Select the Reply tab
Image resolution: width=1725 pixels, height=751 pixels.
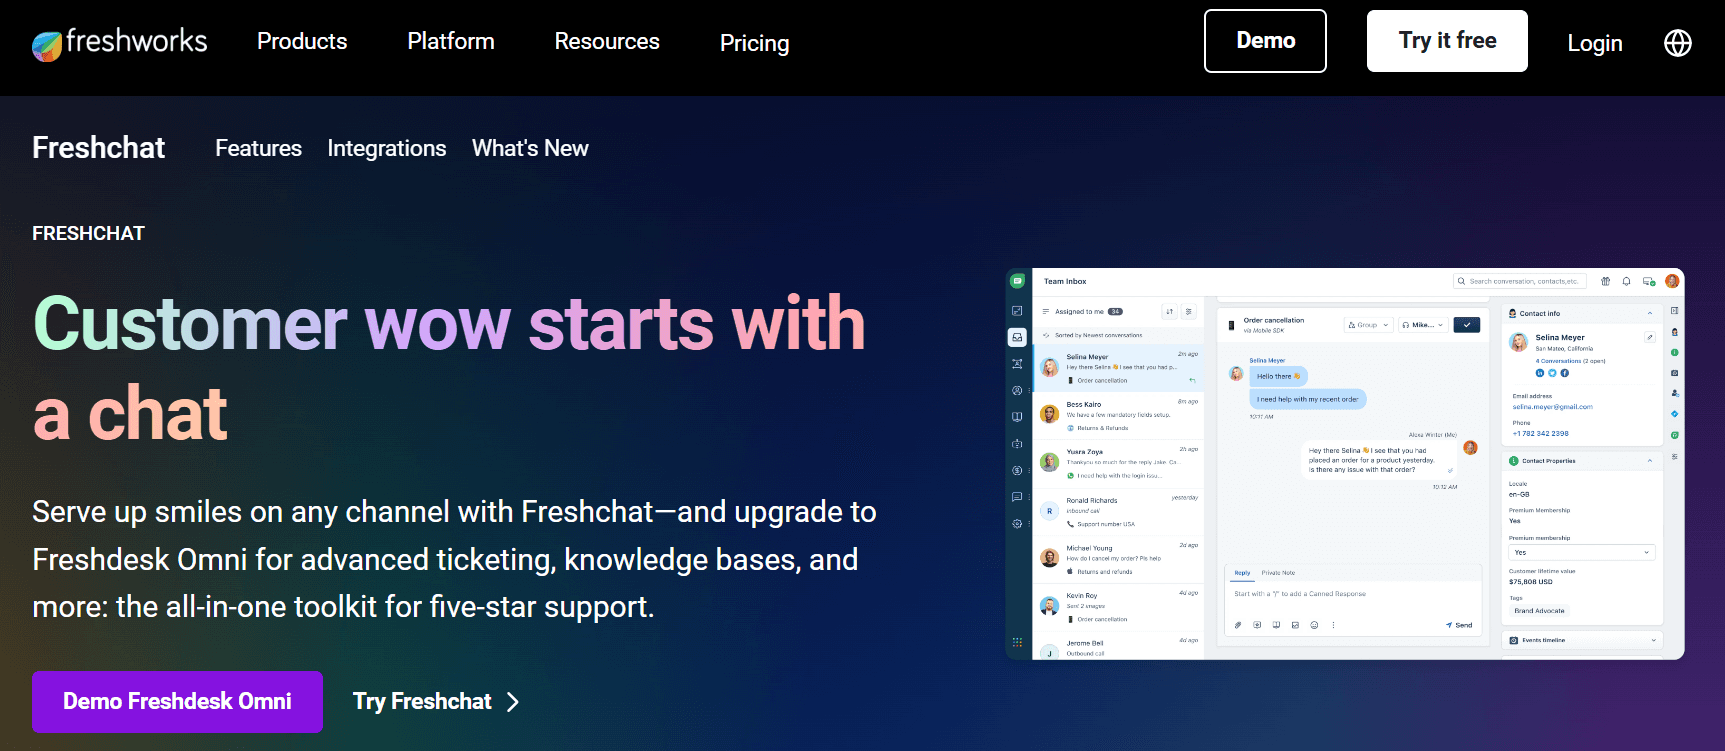pyautogui.click(x=1242, y=573)
